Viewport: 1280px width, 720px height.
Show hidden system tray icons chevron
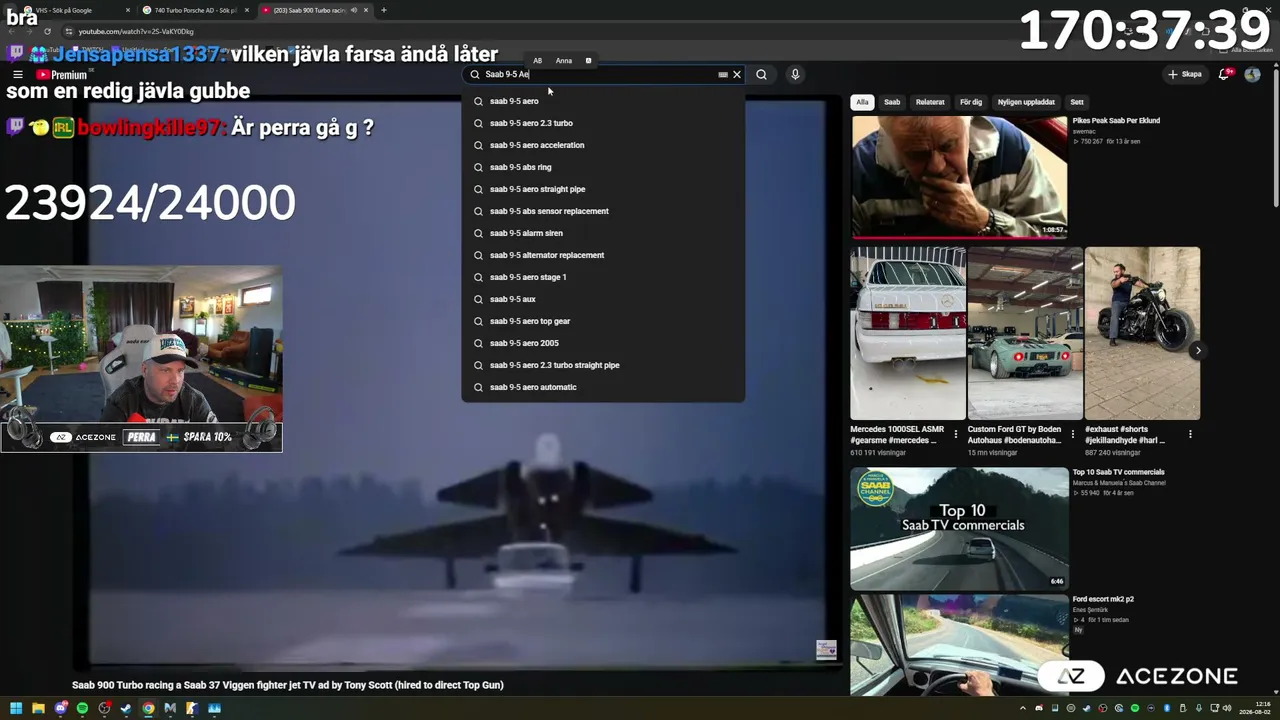tap(1025, 708)
